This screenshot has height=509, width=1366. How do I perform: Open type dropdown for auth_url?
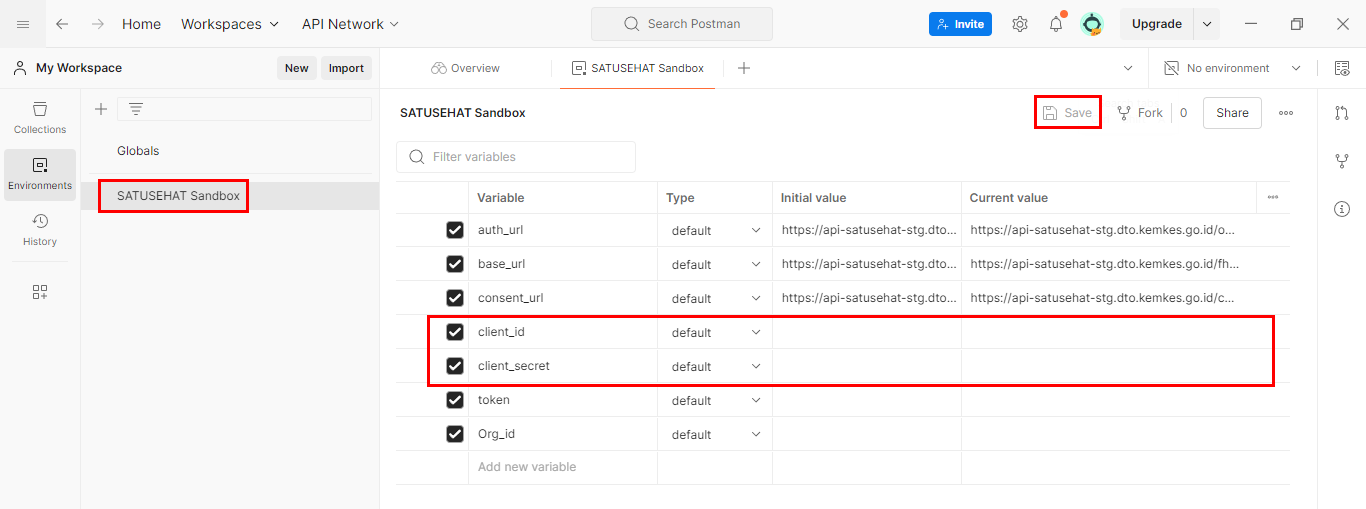pyautogui.click(x=715, y=230)
